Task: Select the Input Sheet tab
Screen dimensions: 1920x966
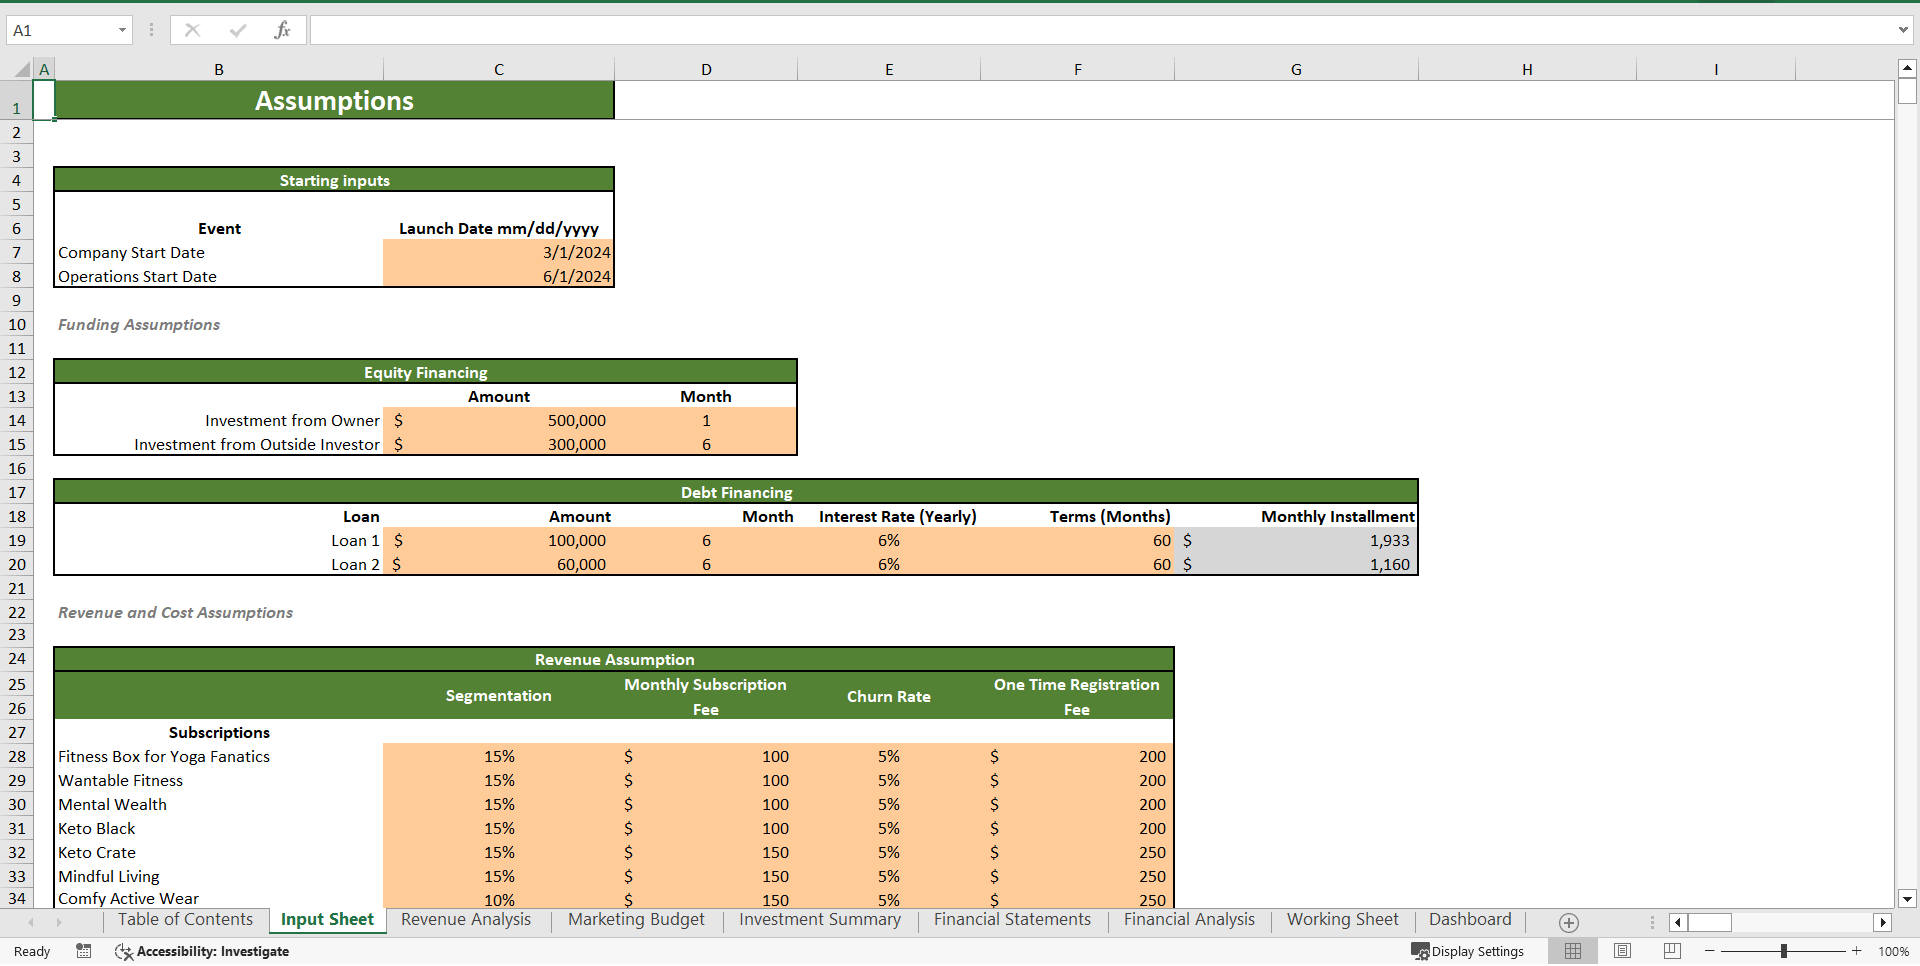Action: [327, 920]
